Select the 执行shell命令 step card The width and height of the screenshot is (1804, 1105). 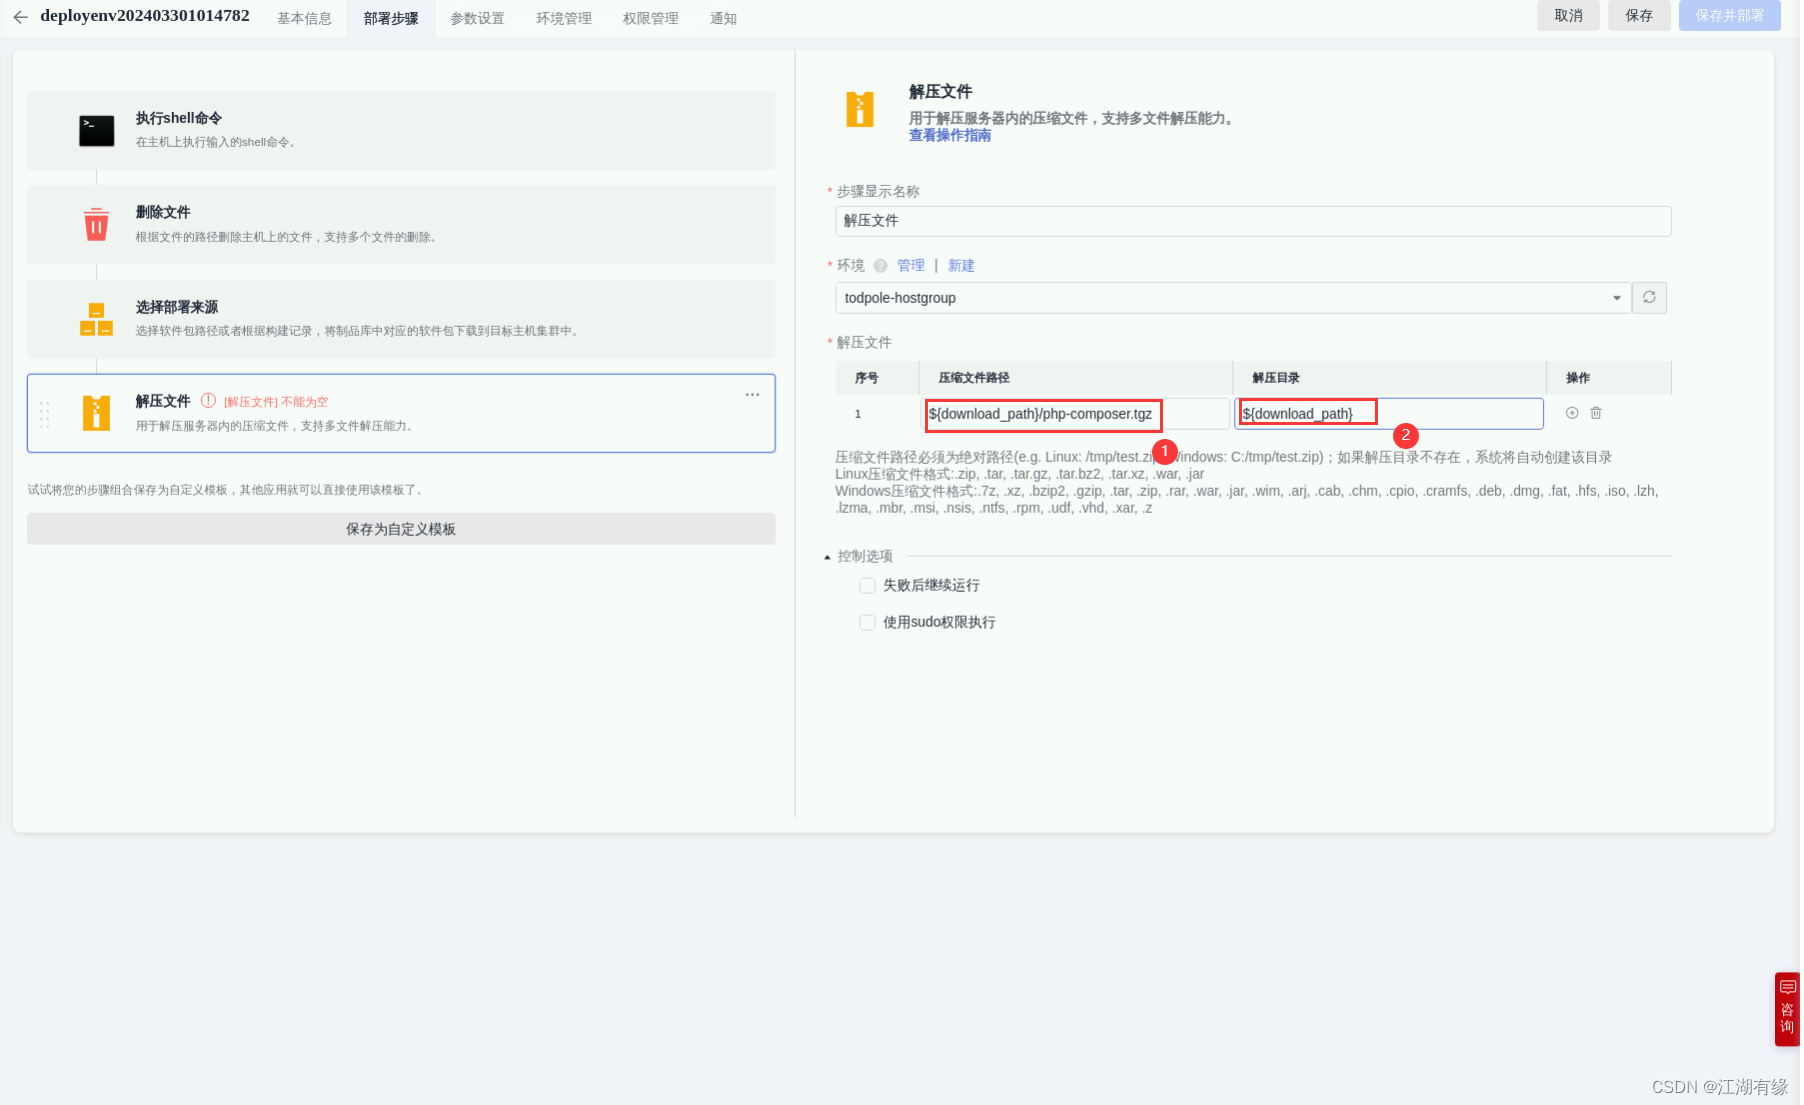click(x=401, y=130)
